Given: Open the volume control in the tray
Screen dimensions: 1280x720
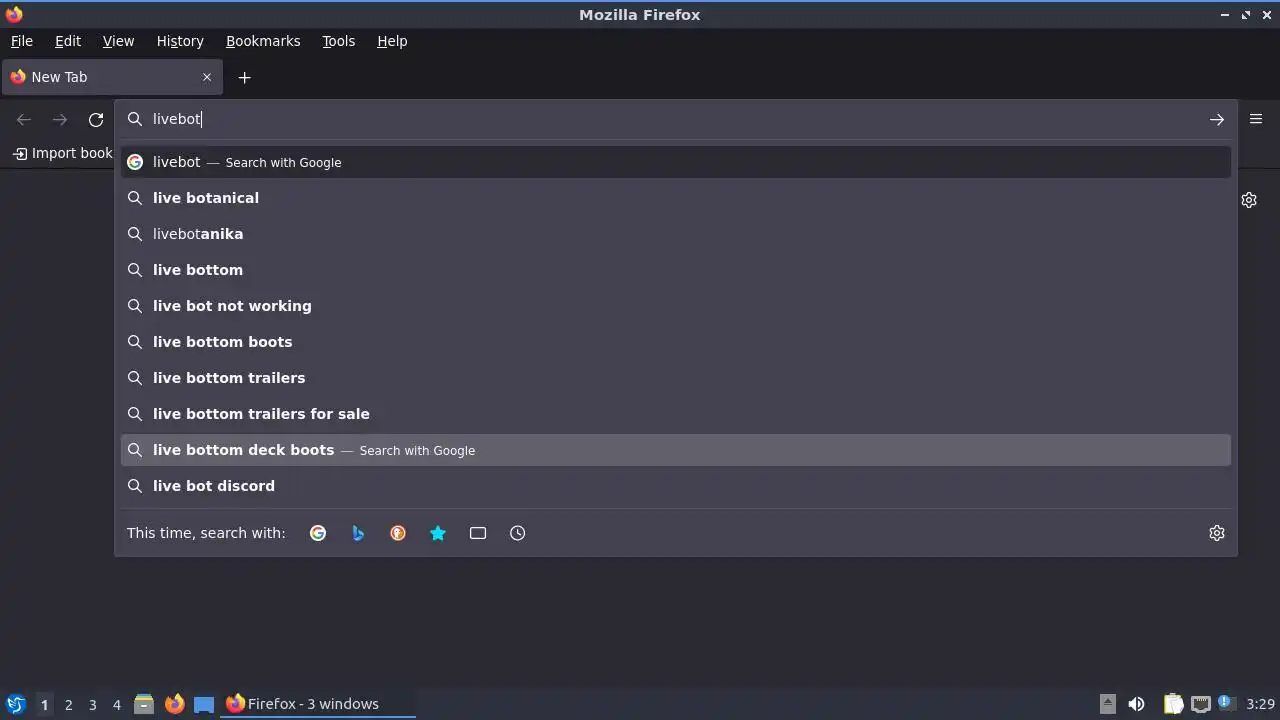Looking at the screenshot, I should pos(1136,704).
